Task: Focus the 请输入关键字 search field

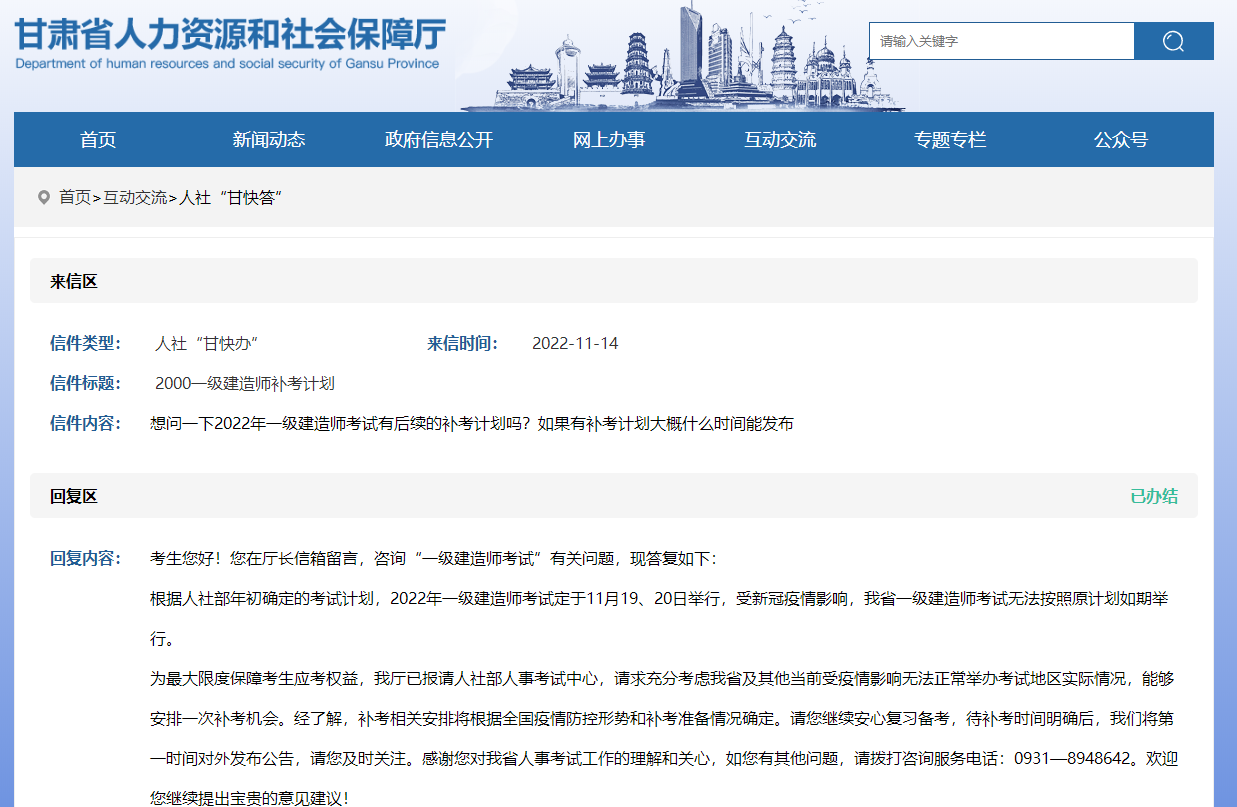Action: [1000, 41]
